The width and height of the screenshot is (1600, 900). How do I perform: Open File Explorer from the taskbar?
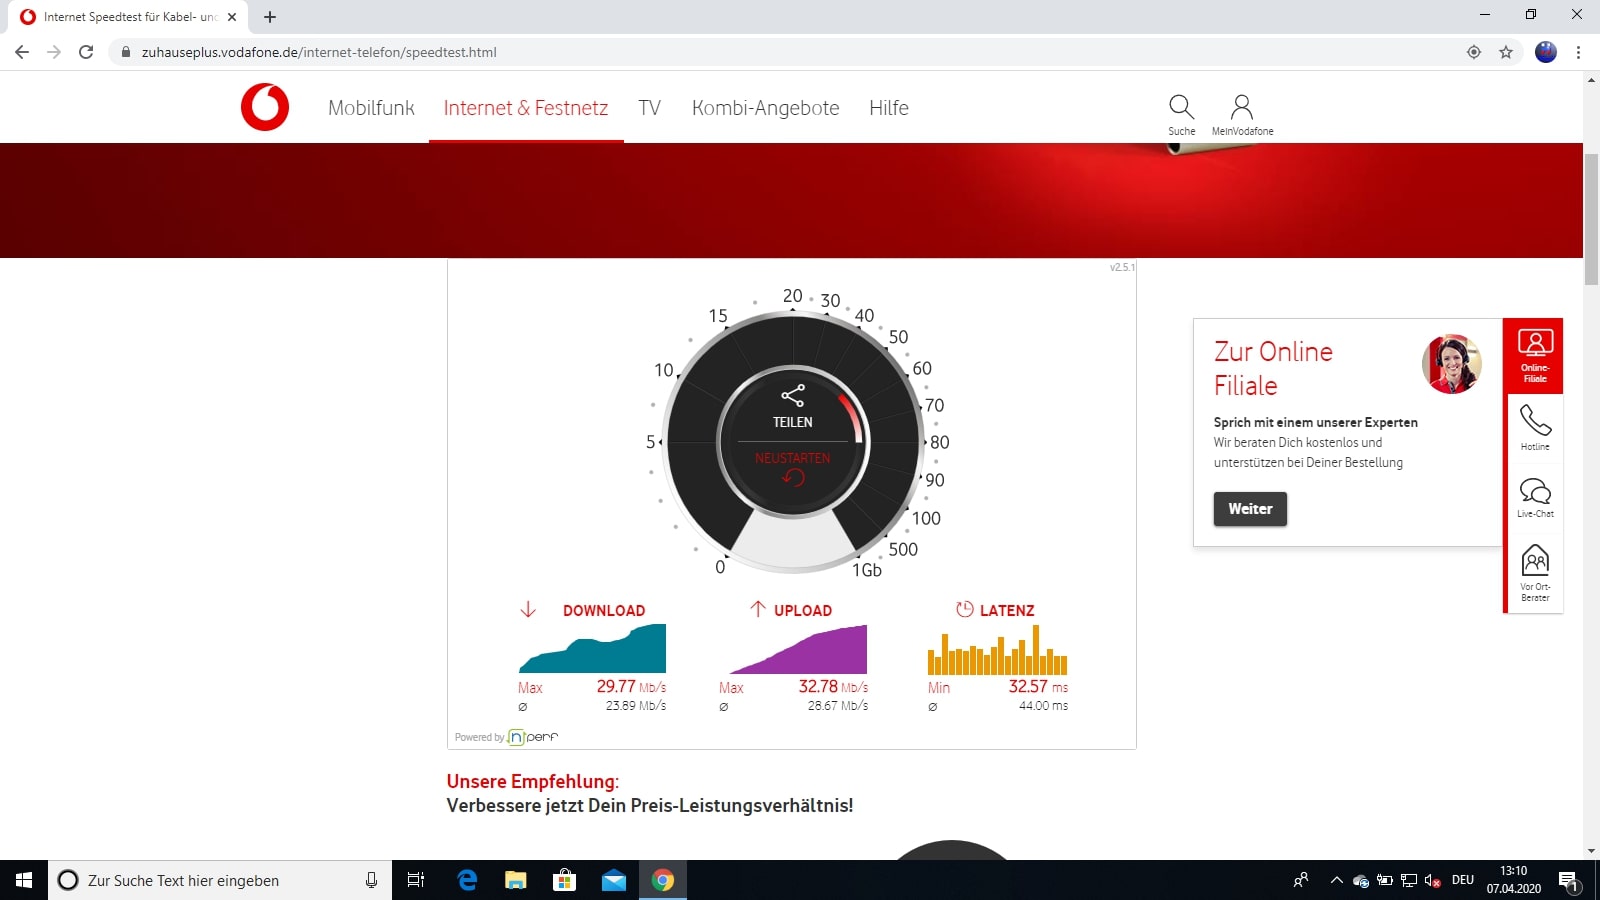click(x=515, y=880)
